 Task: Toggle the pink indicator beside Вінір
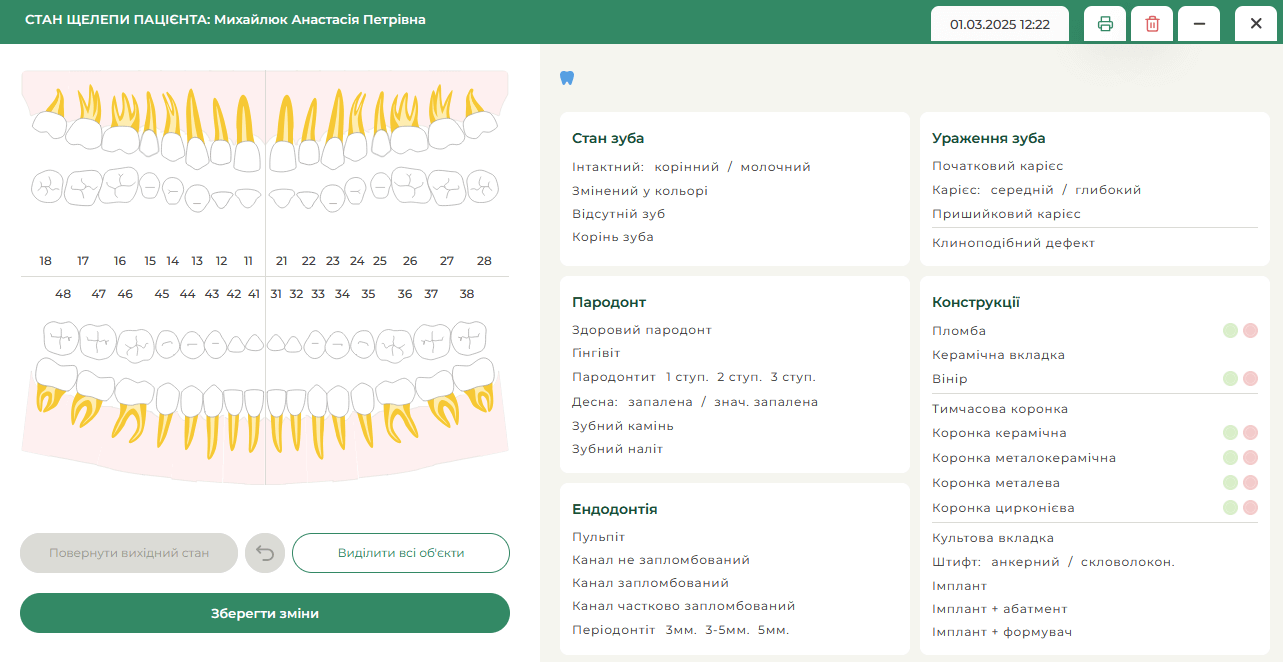point(1249,379)
